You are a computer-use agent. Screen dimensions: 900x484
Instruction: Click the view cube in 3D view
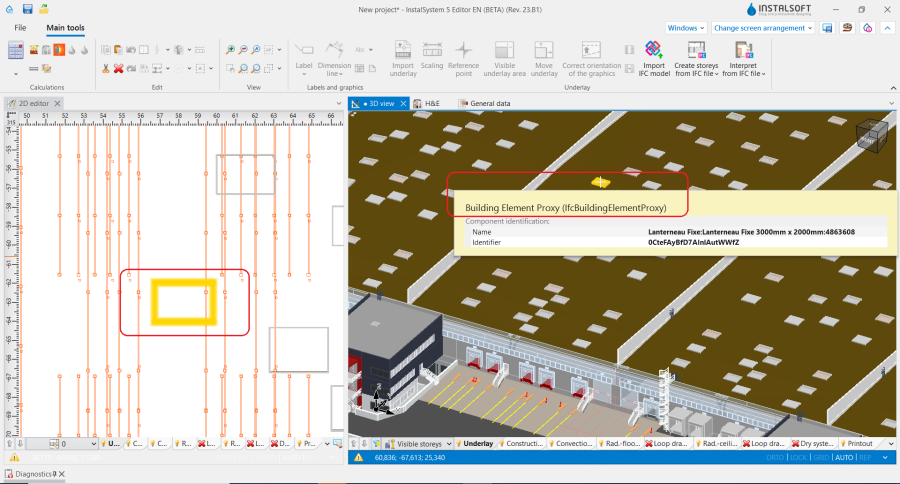(x=871, y=137)
